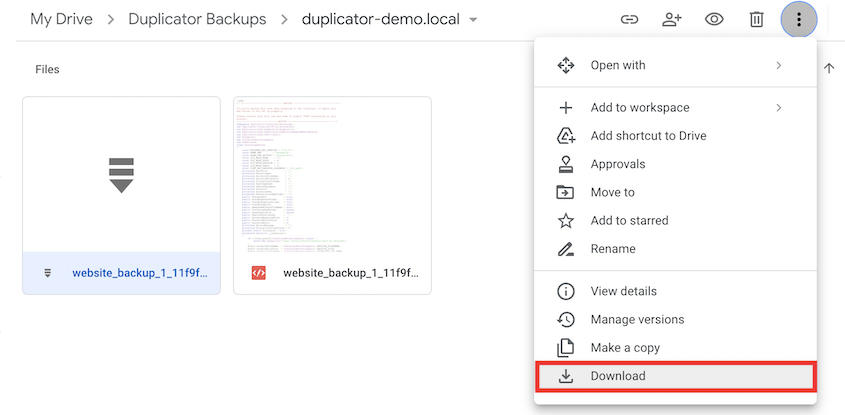The image size is (845, 415).
Task: Select Make a copy
Action: [675, 348]
